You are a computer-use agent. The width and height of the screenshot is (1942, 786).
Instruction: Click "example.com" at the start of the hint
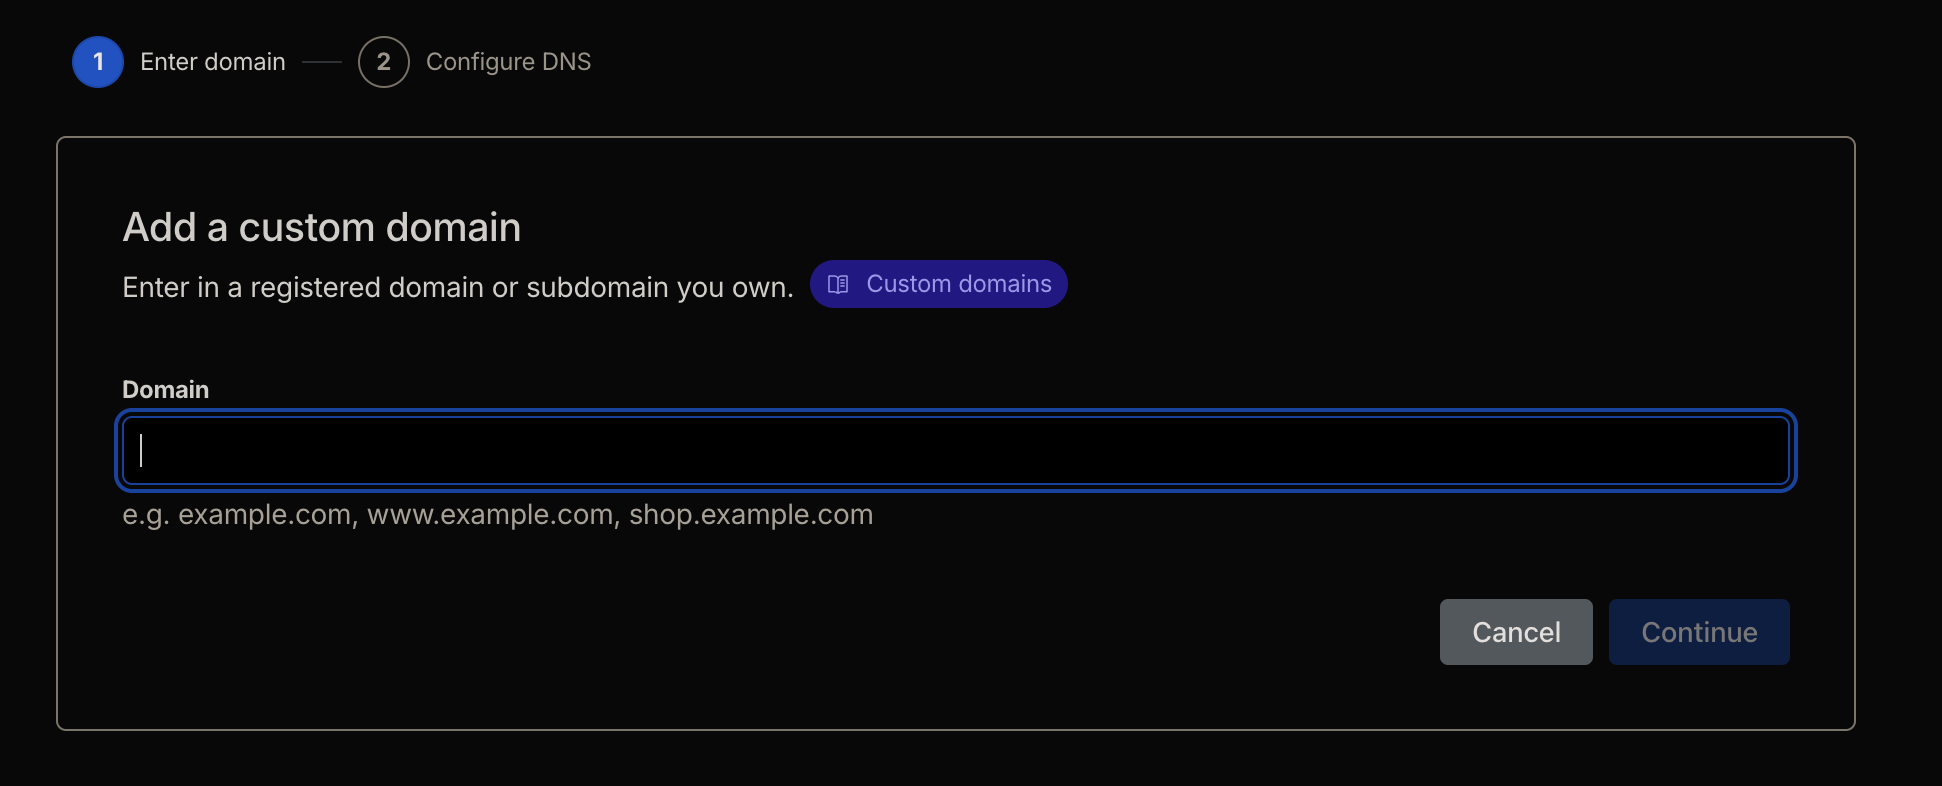(264, 515)
